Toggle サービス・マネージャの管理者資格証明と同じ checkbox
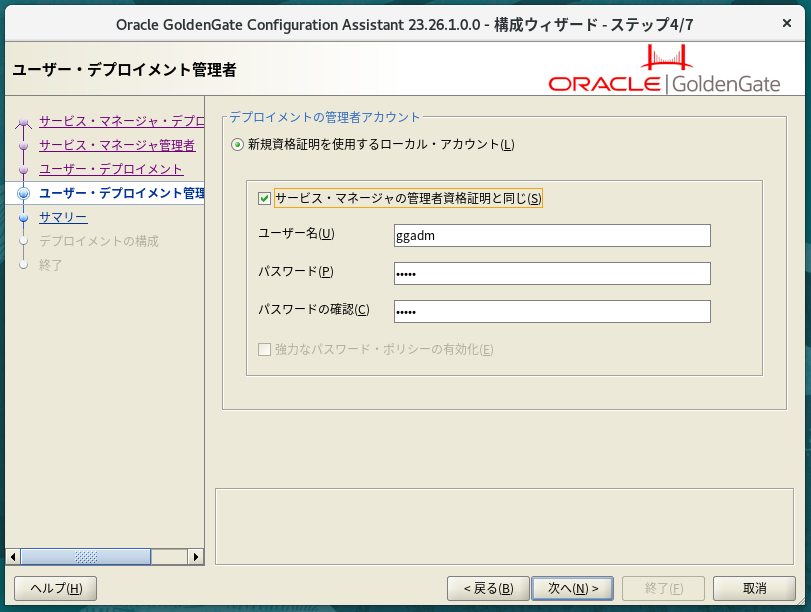The image size is (811, 612). [x=264, y=198]
